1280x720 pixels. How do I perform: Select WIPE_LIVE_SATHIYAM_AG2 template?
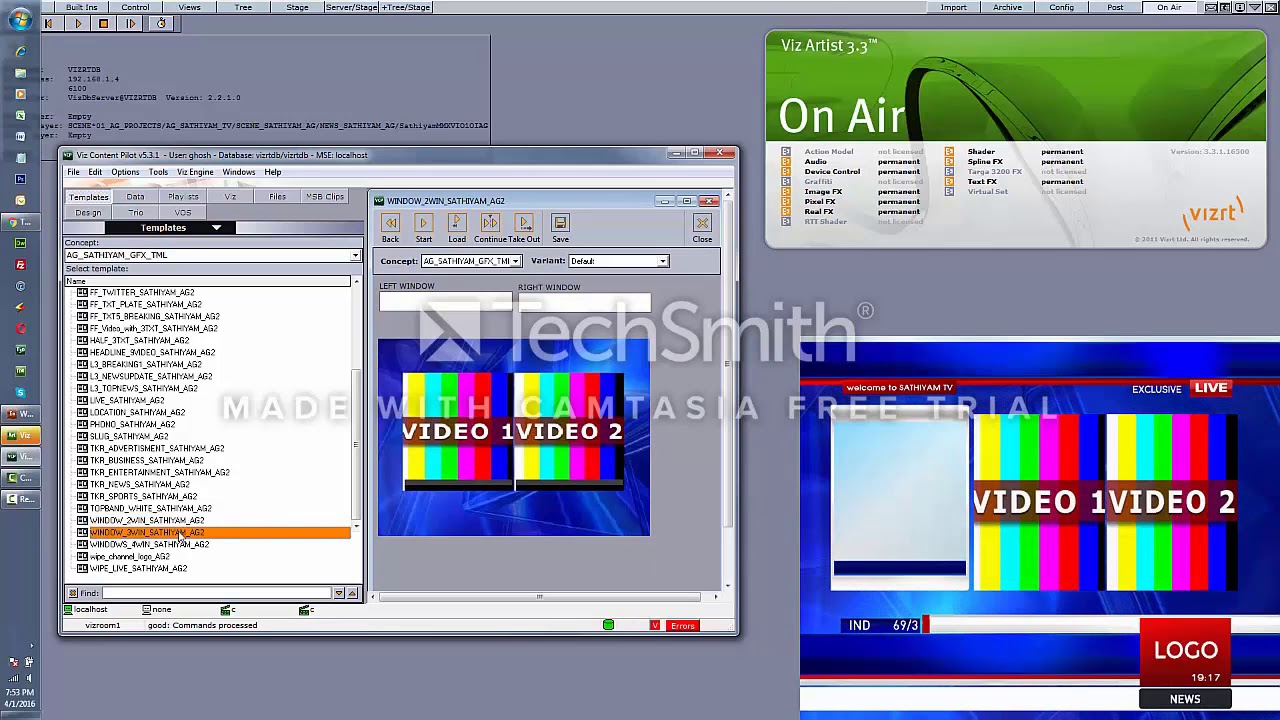coord(138,569)
